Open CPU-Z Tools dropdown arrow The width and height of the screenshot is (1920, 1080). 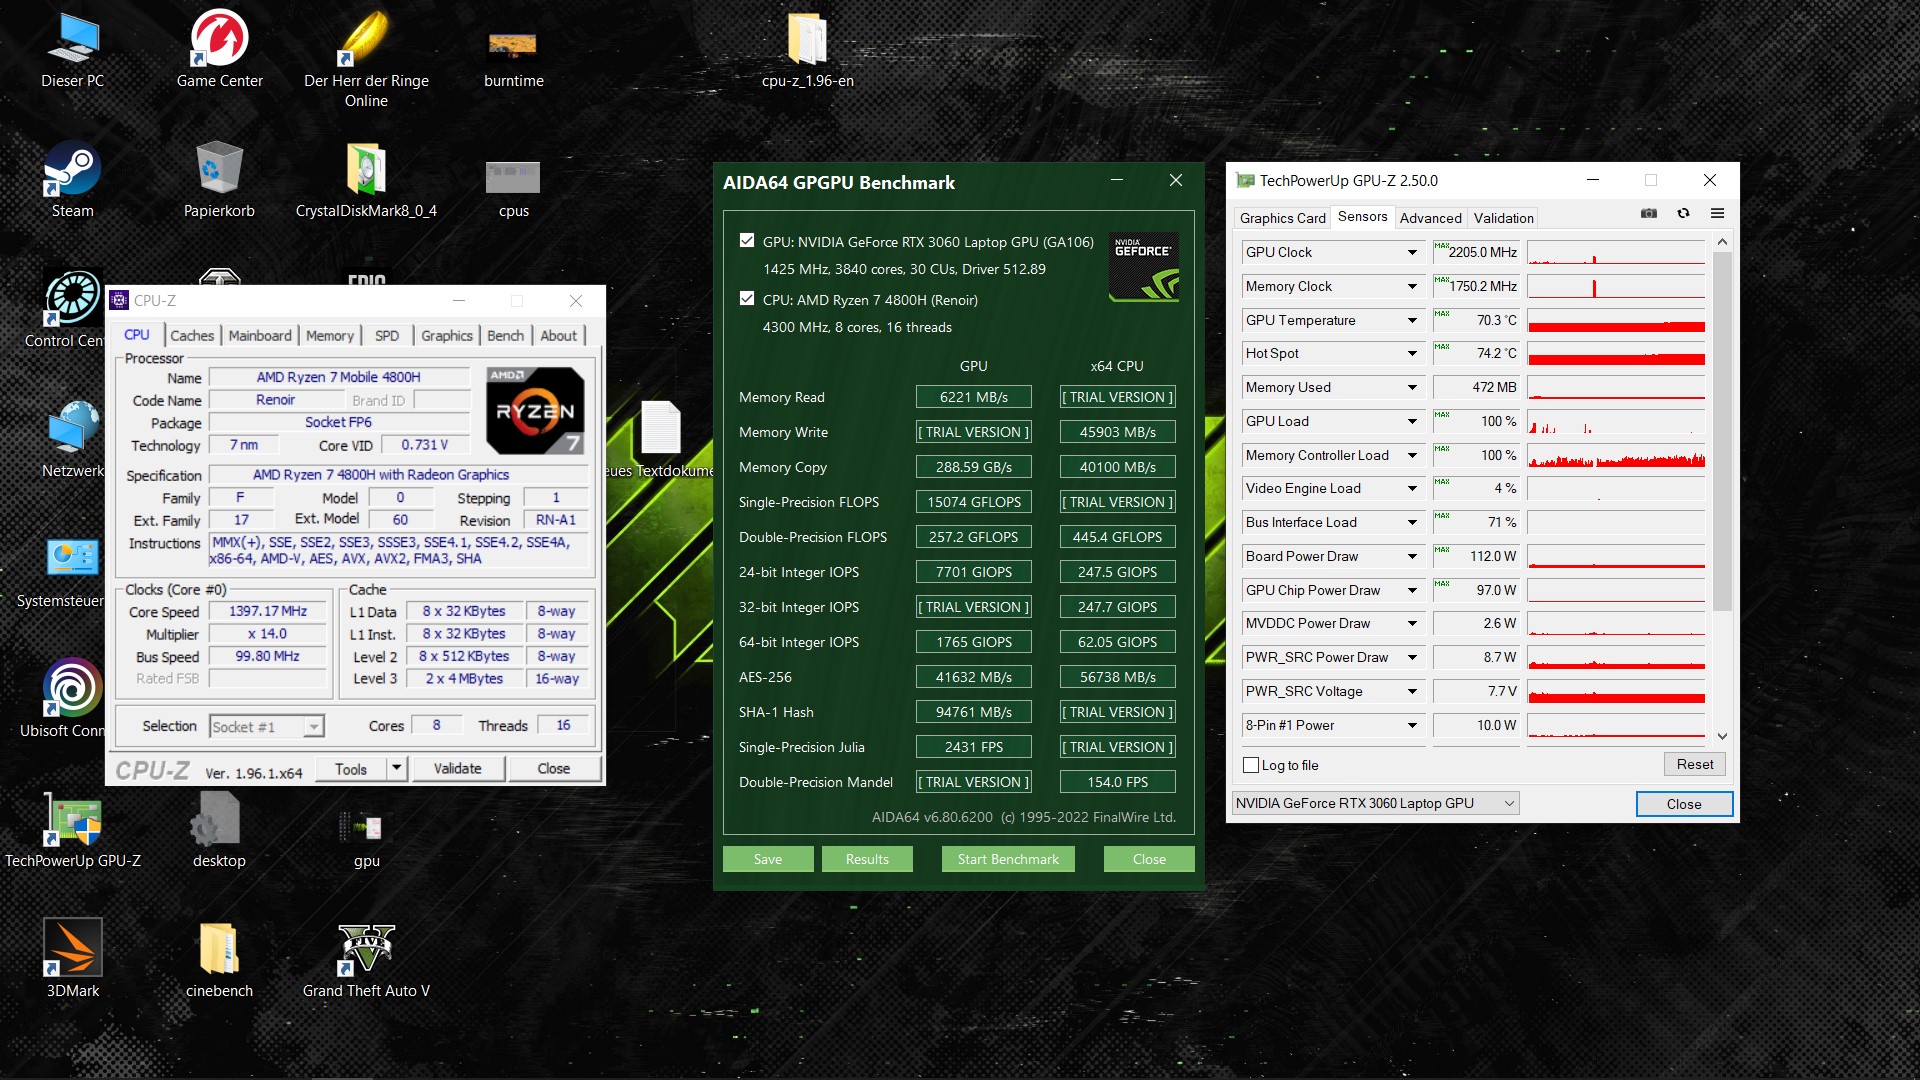[397, 768]
